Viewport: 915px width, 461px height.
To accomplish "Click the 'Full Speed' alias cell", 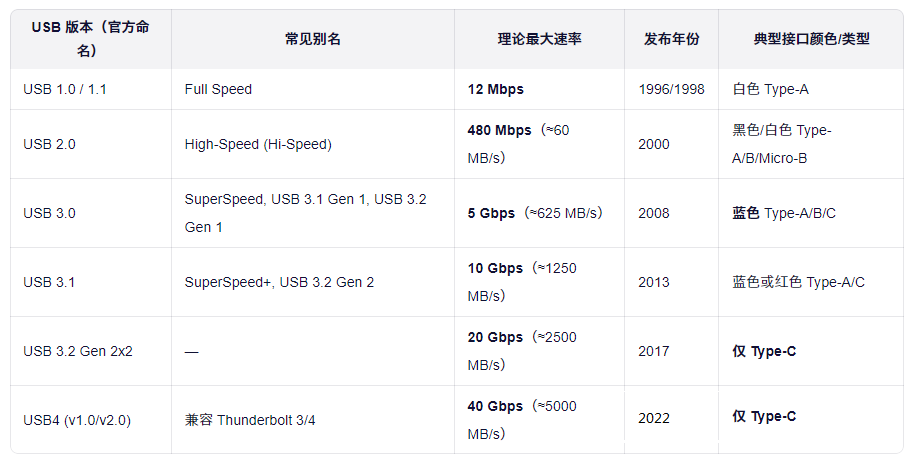I will click(x=218, y=89).
